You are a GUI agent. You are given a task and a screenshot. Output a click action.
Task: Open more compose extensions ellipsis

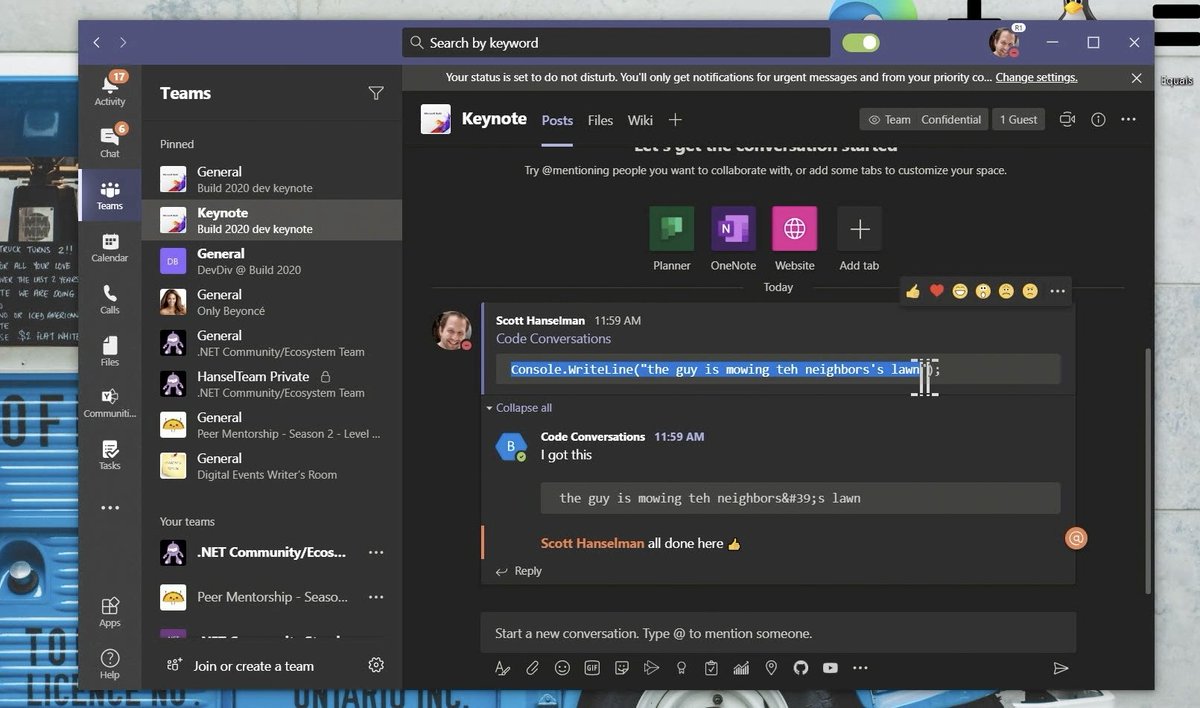click(860, 668)
